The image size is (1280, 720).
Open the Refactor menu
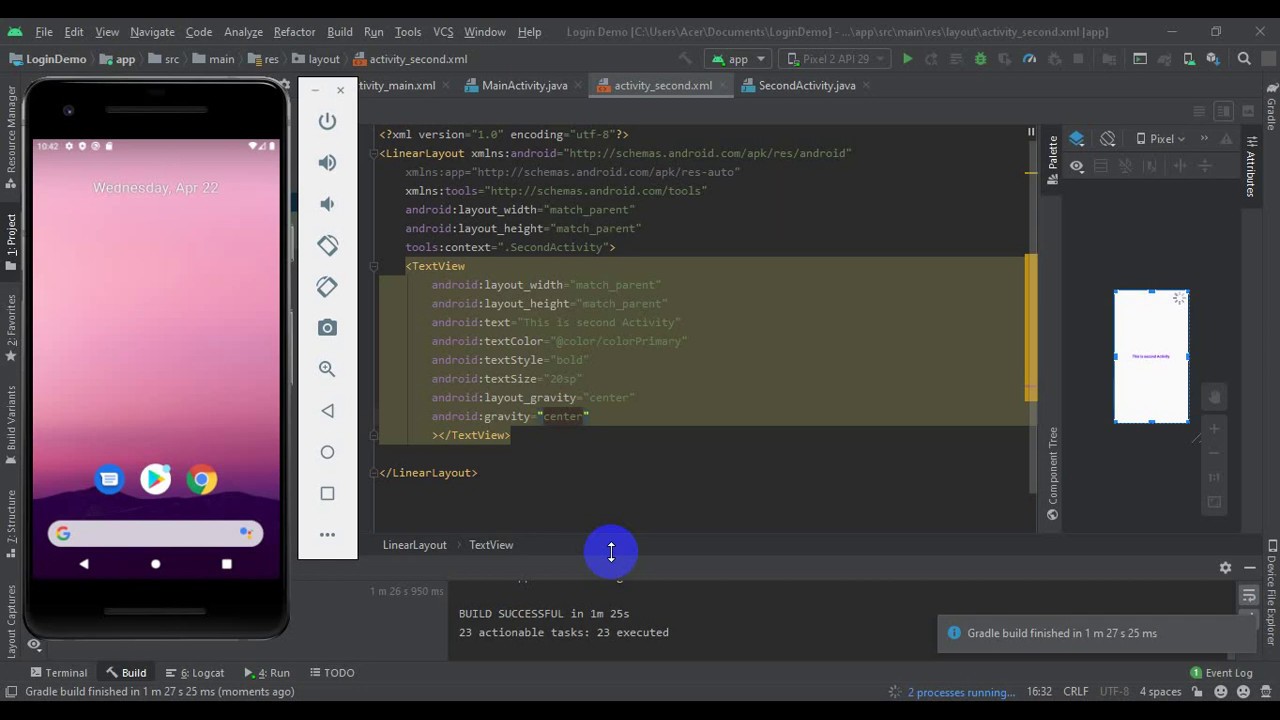tap(294, 32)
